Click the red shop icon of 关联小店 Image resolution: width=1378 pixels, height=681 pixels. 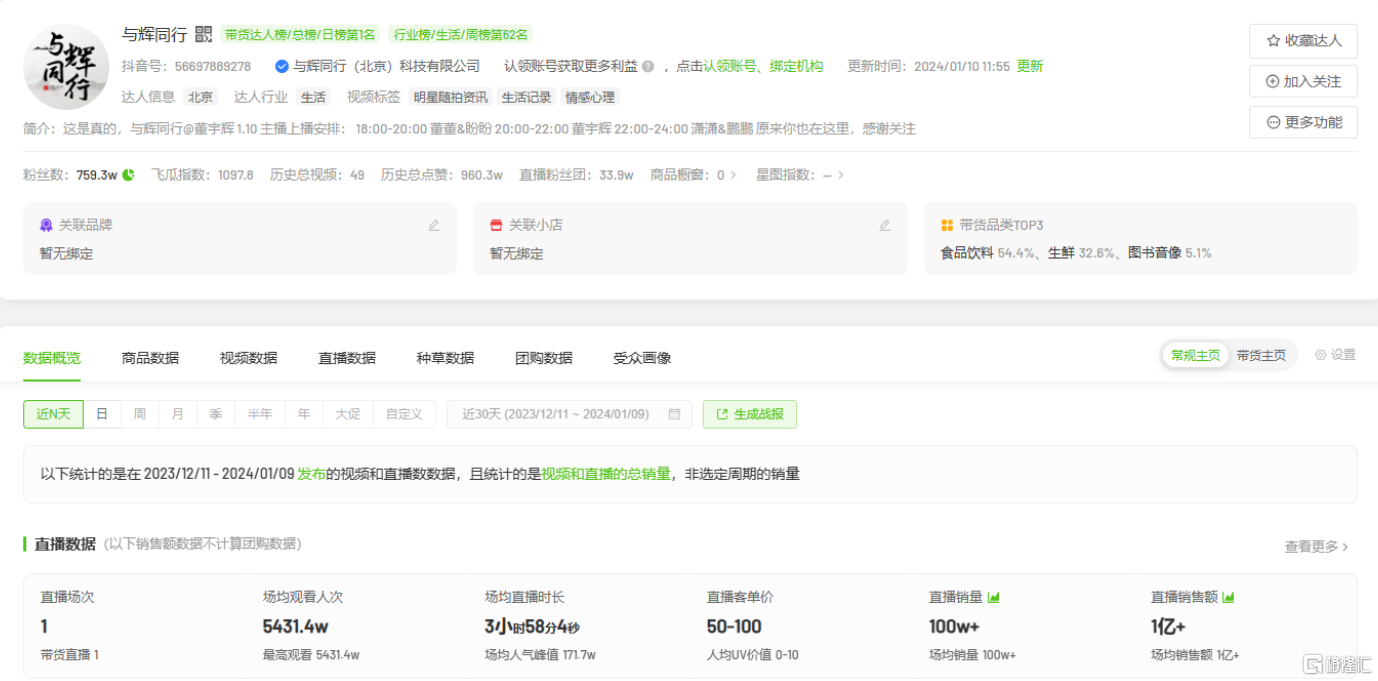[496, 226]
